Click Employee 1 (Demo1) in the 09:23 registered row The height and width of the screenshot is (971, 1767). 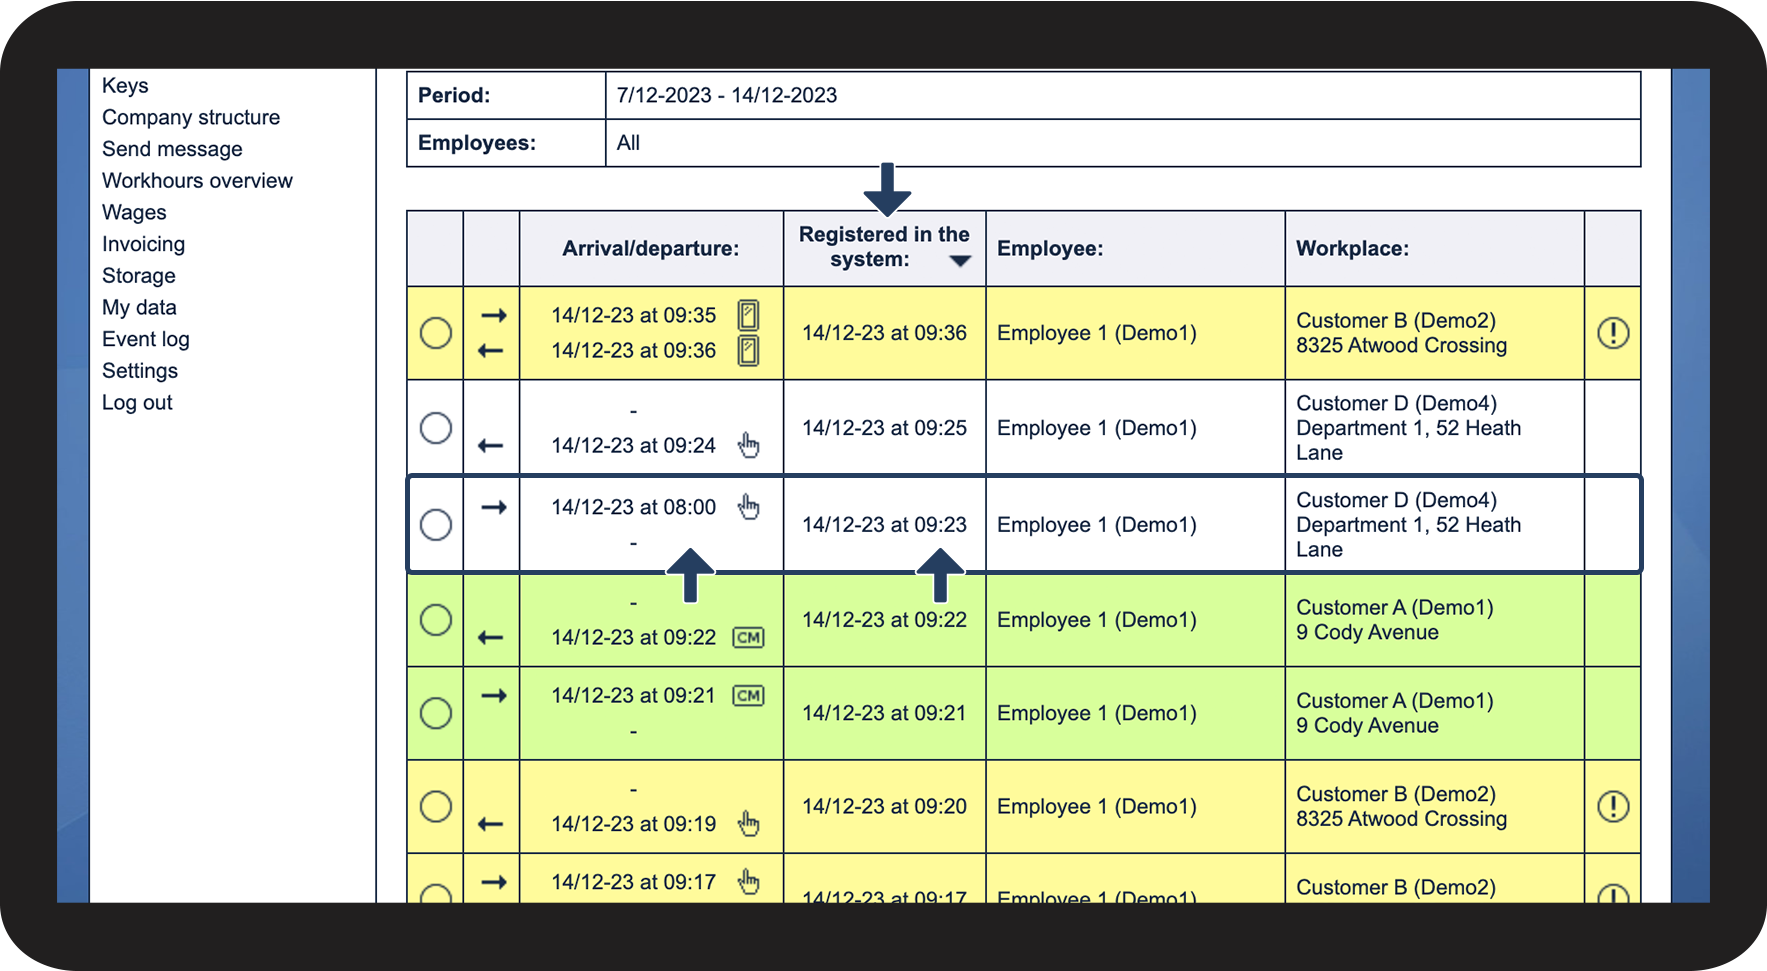click(x=1097, y=524)
